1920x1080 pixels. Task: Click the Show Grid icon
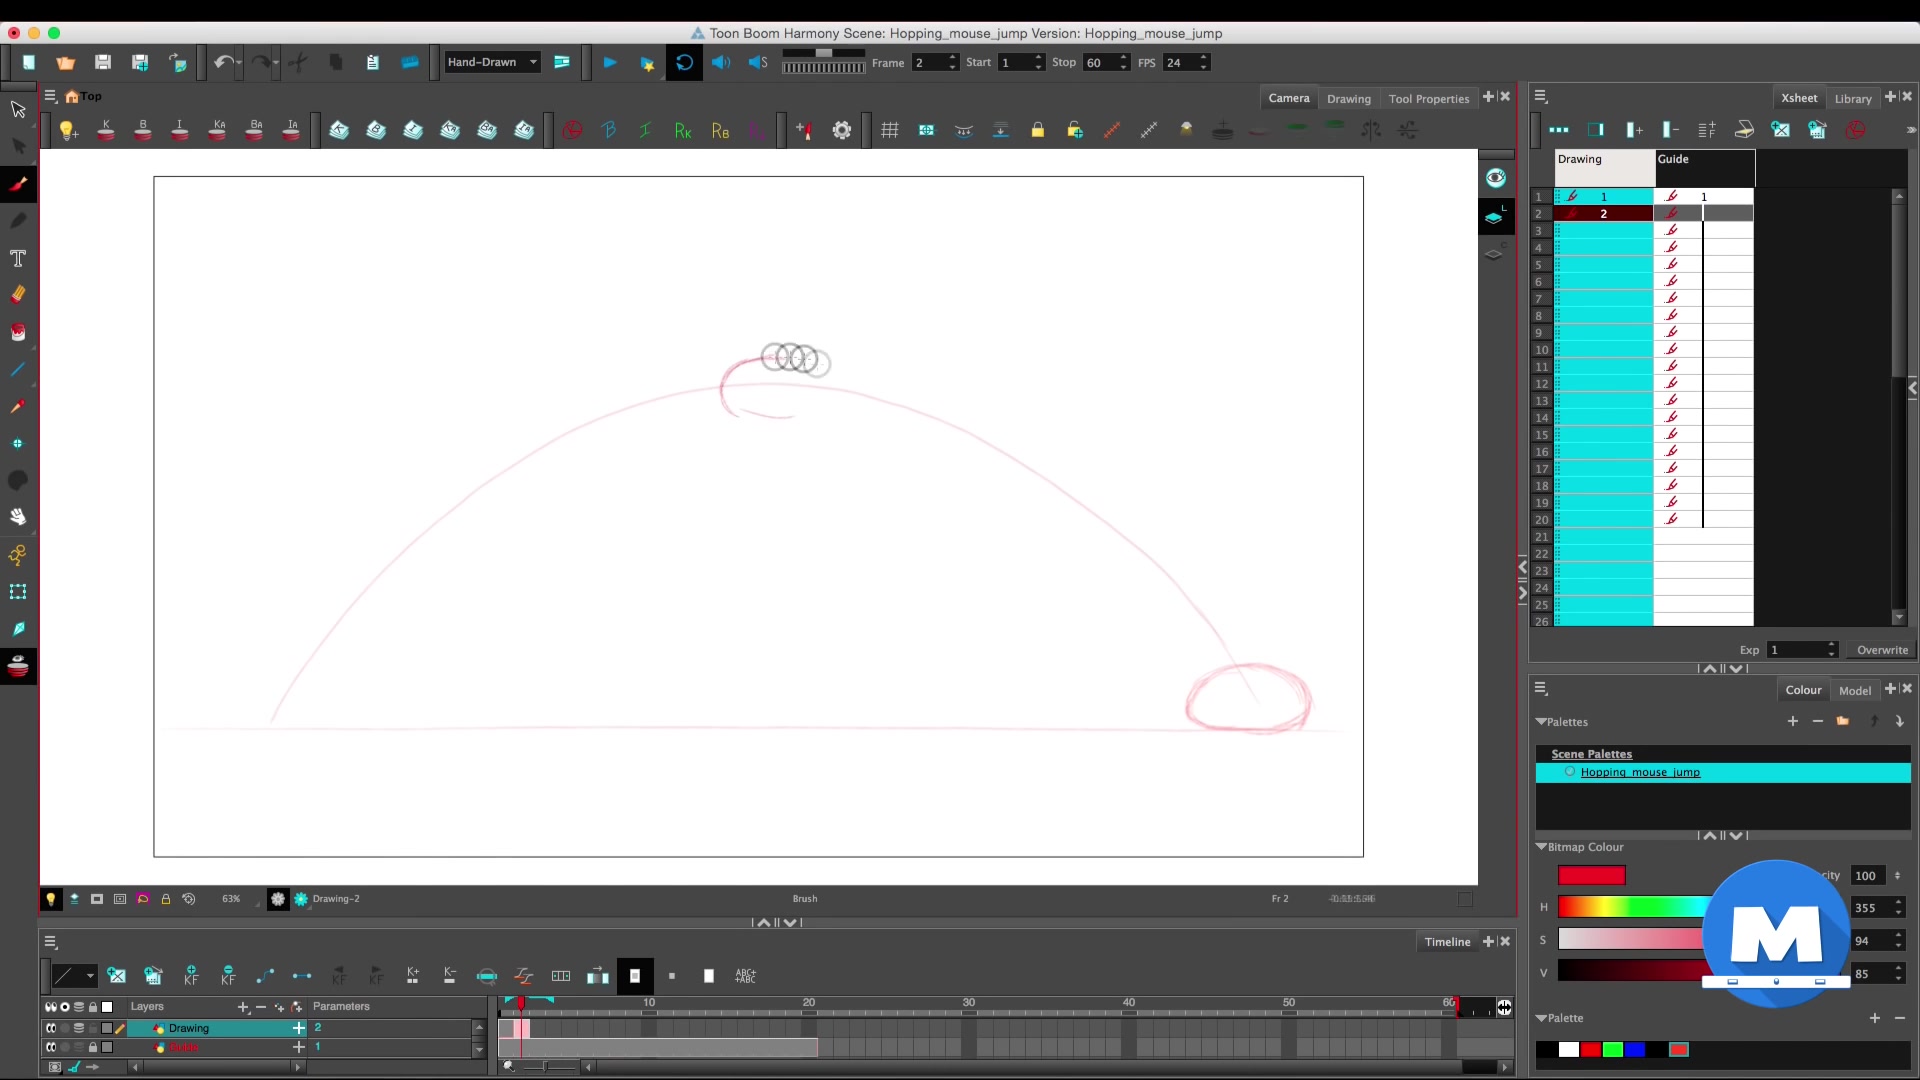coord(890,130)
